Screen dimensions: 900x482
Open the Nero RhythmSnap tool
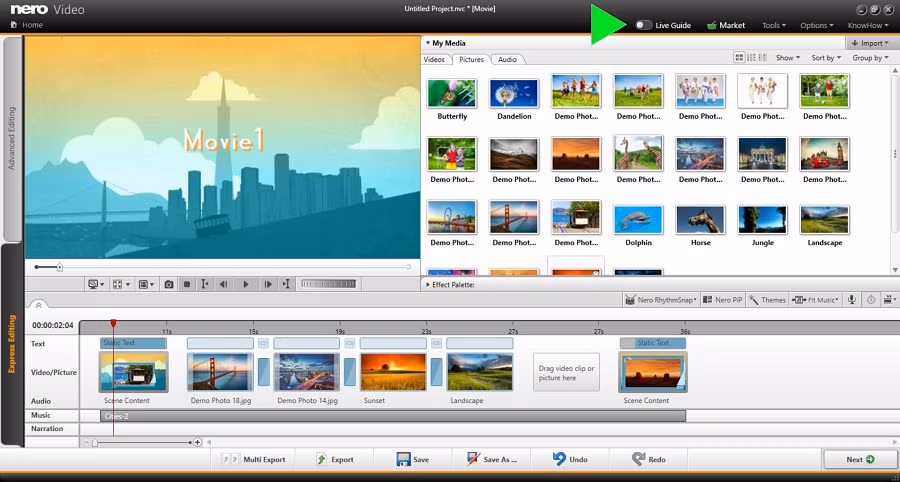point(661,300)
